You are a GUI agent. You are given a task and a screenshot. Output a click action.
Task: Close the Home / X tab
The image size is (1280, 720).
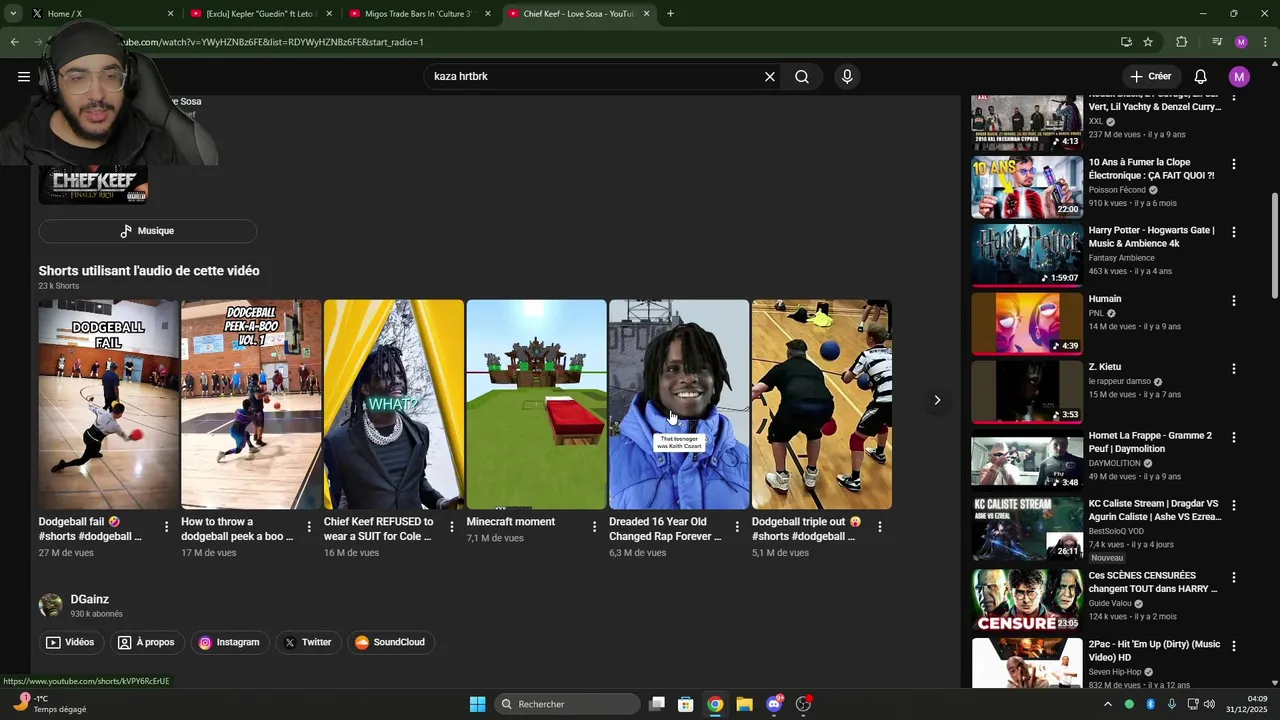coord(170,14)
